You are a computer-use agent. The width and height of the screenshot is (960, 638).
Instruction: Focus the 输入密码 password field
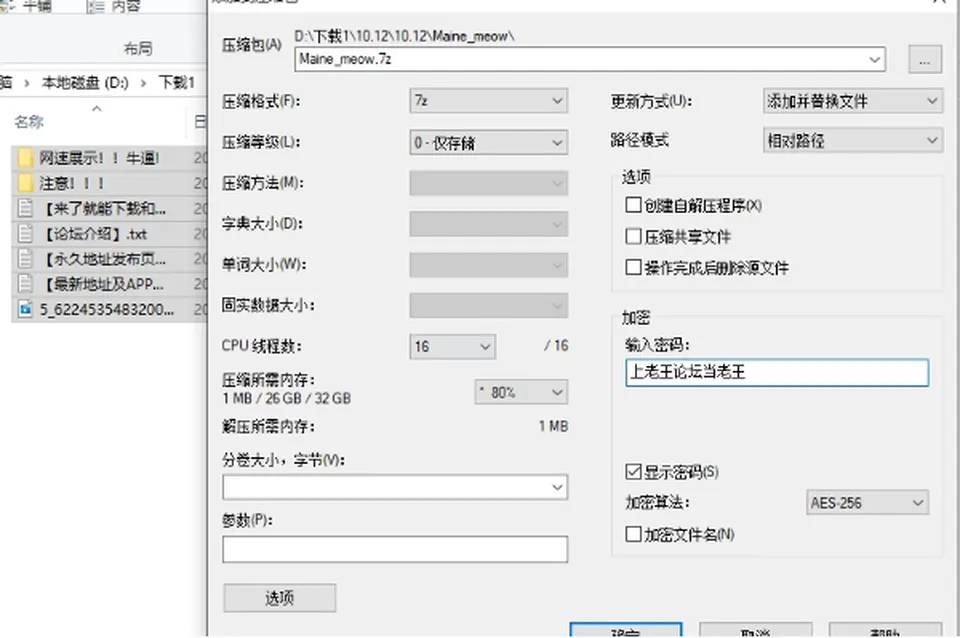click(x=776, y=372)
